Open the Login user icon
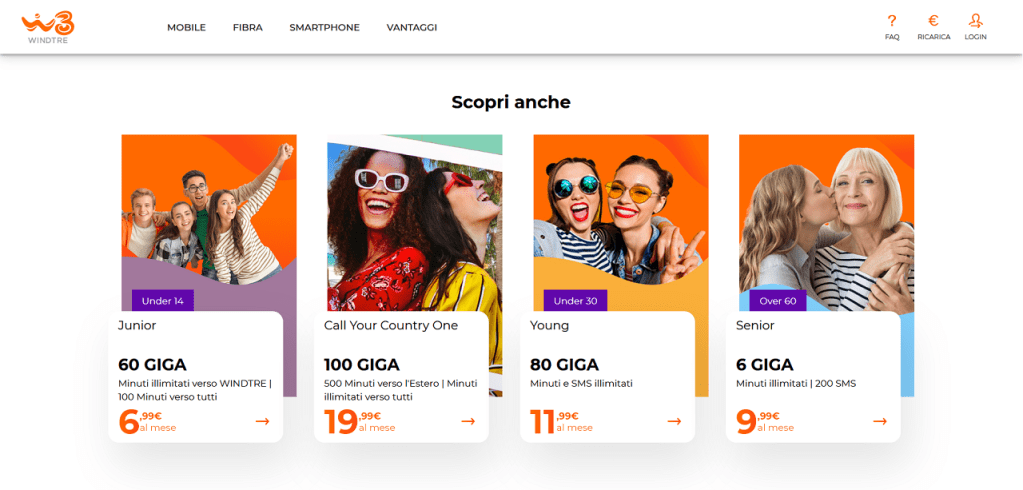This screenshot has height=490, width=1023. pos(975,21)
